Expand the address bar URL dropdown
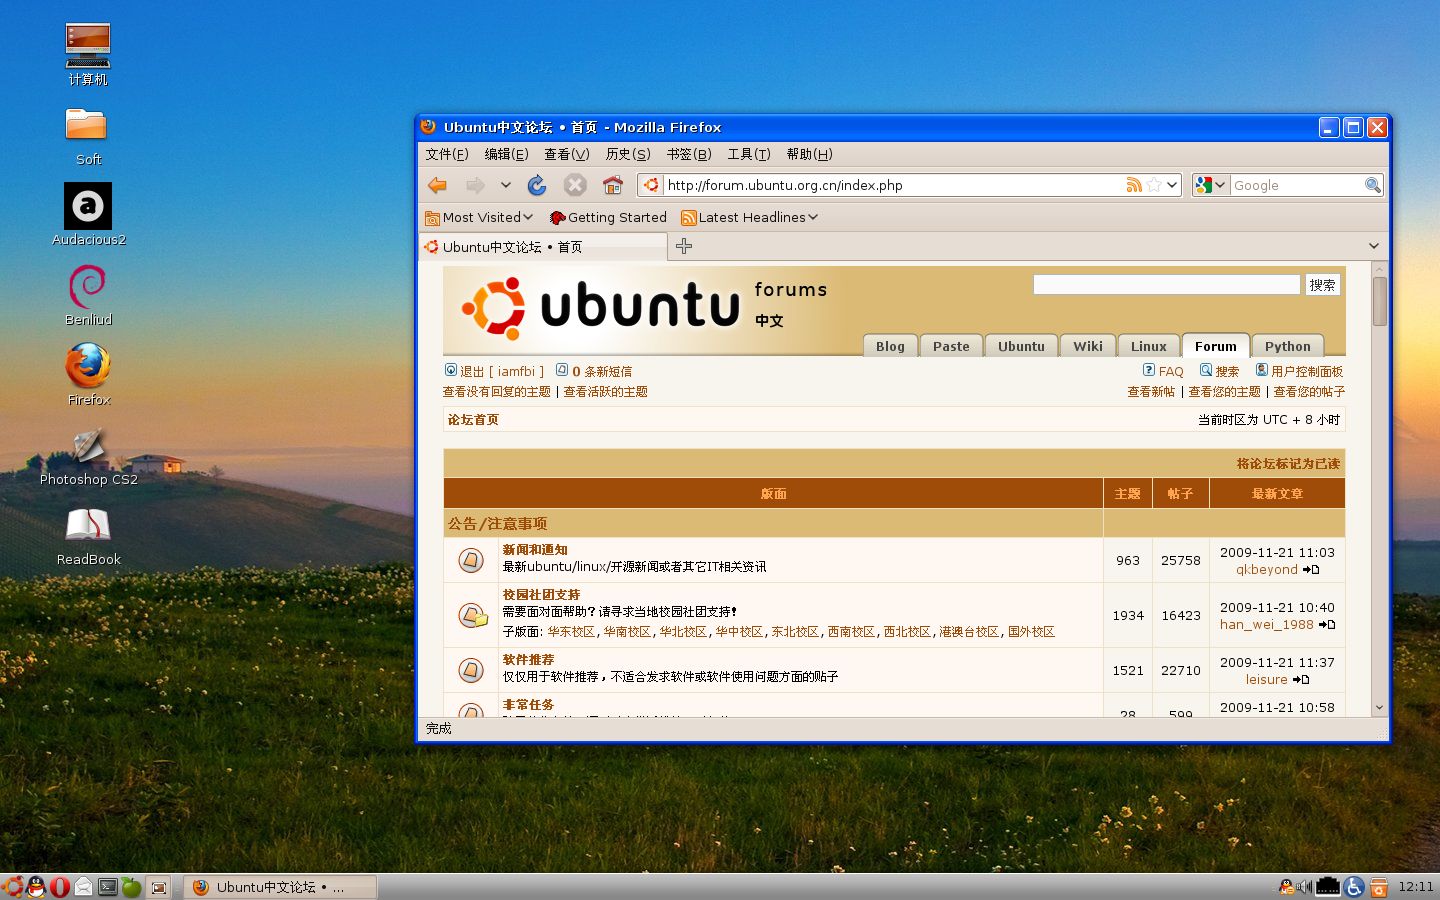 pos(1173,185)
